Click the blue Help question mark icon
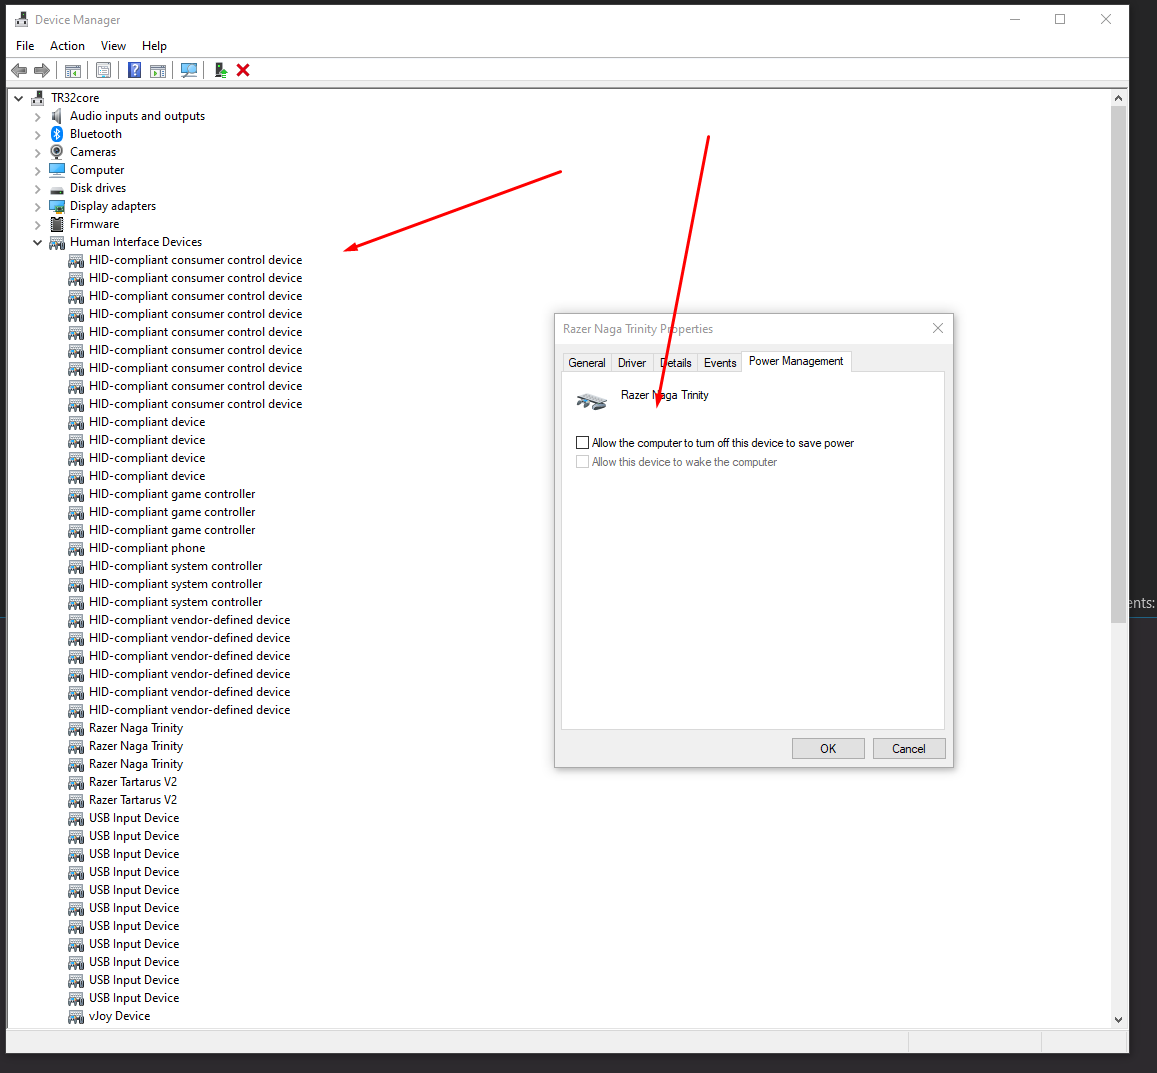This screenshot has width=1157, height=1073. (134, 70)
